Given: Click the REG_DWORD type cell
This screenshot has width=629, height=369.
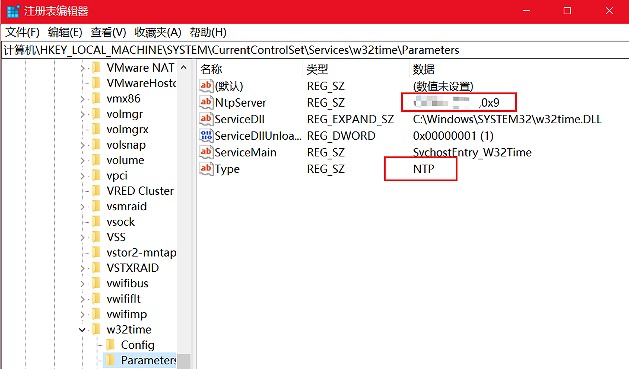Looking at the screenshot, I should (x=341, y=136).
